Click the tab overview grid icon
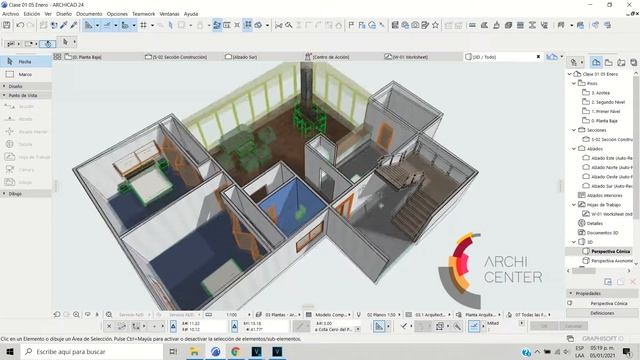 (x=57, y=57)
